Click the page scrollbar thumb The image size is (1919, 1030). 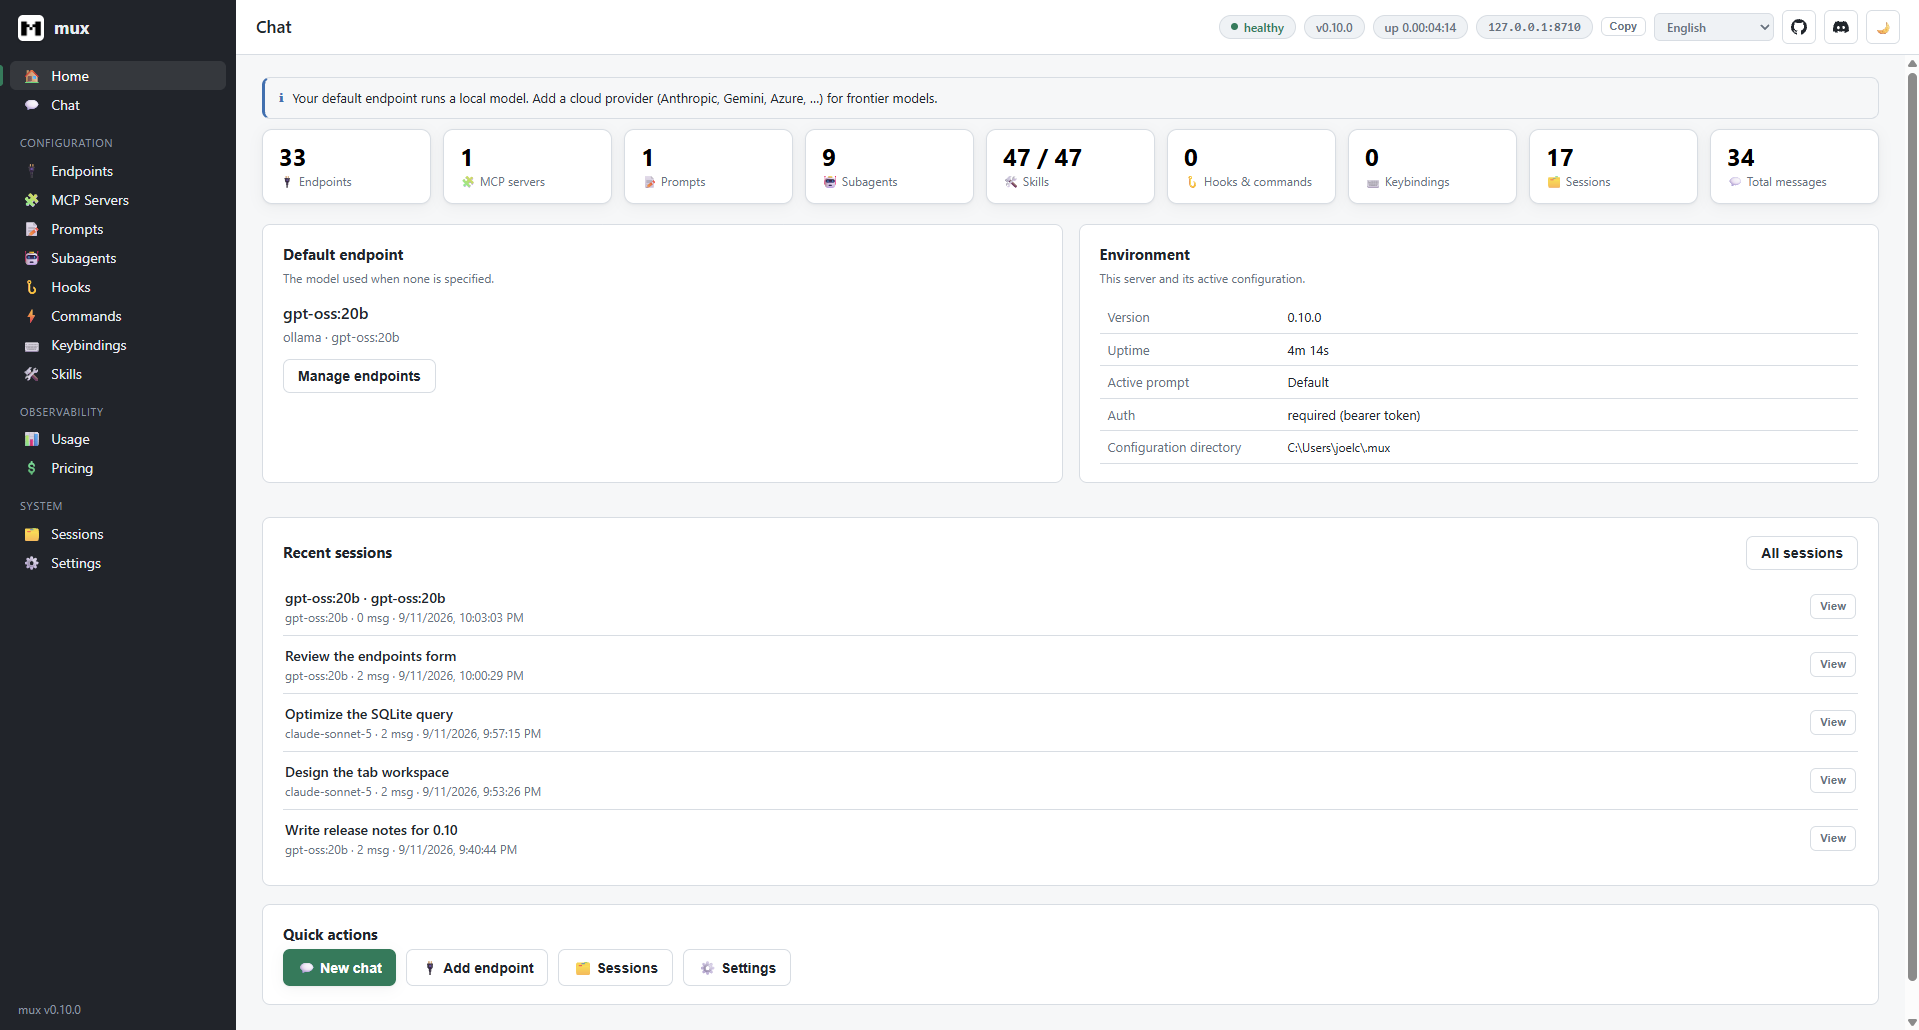[1912, 527]
